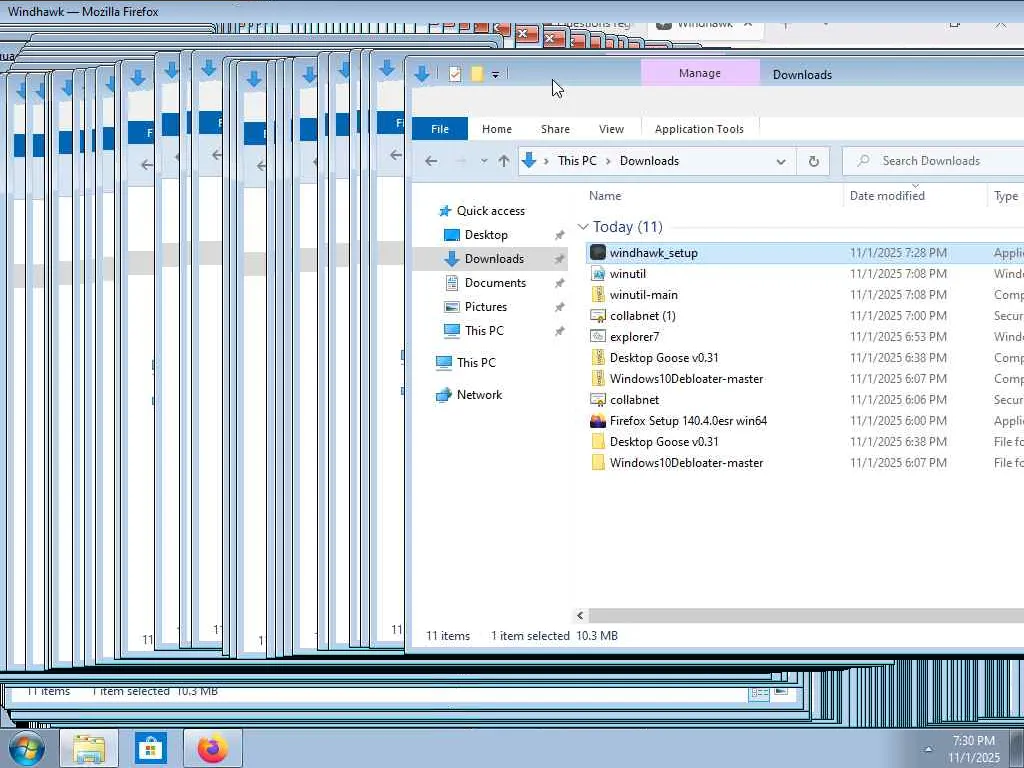Click the explorer7 file icon
The width and height of the screenshot is (1024, 768).
[598, 336]
